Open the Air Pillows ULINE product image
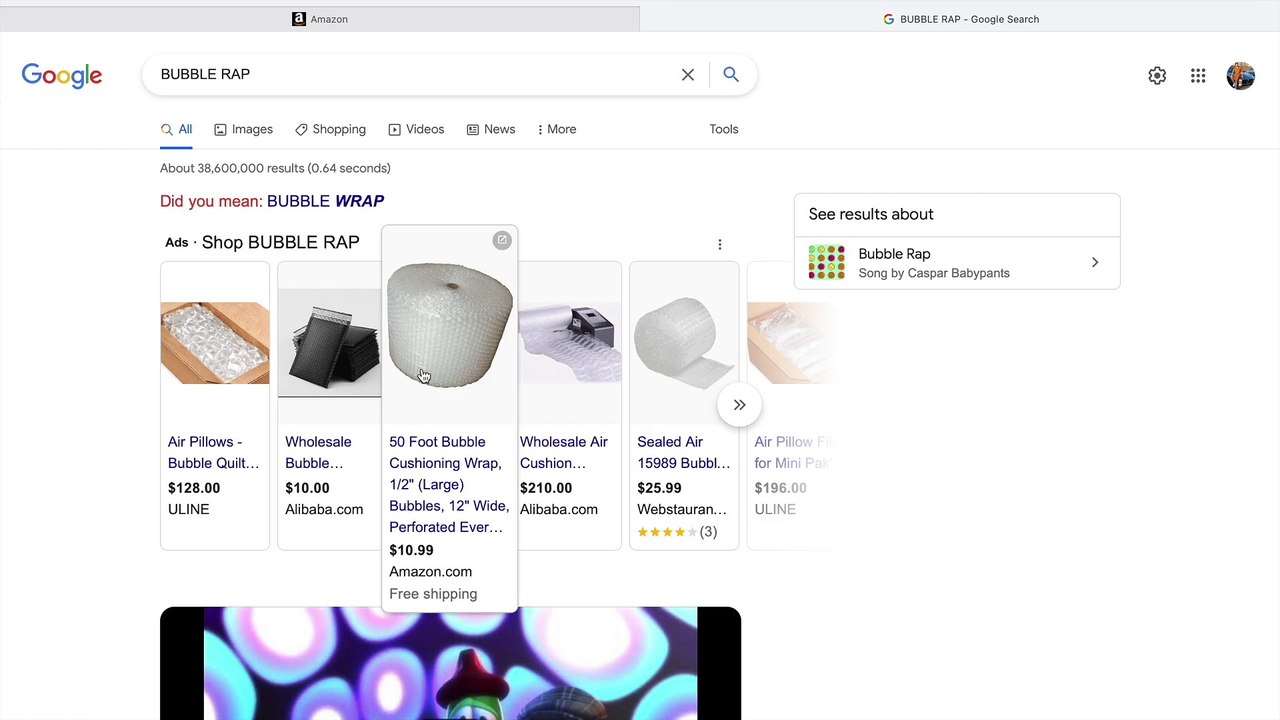 pyautogui.click(x=215, y=343)
